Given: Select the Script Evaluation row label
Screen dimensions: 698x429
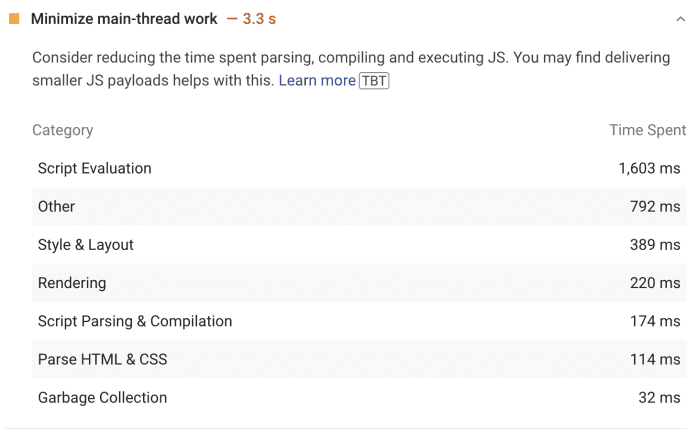Looking at the screenshot, I should [95, 168].
